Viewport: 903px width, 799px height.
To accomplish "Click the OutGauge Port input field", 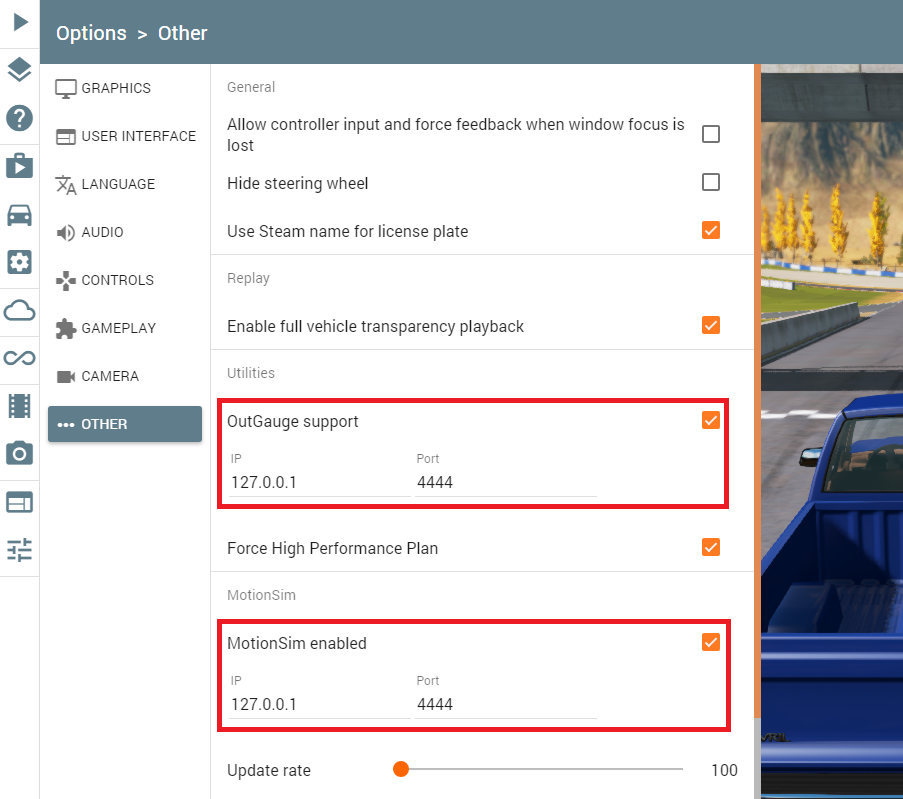I will (505, 482).
